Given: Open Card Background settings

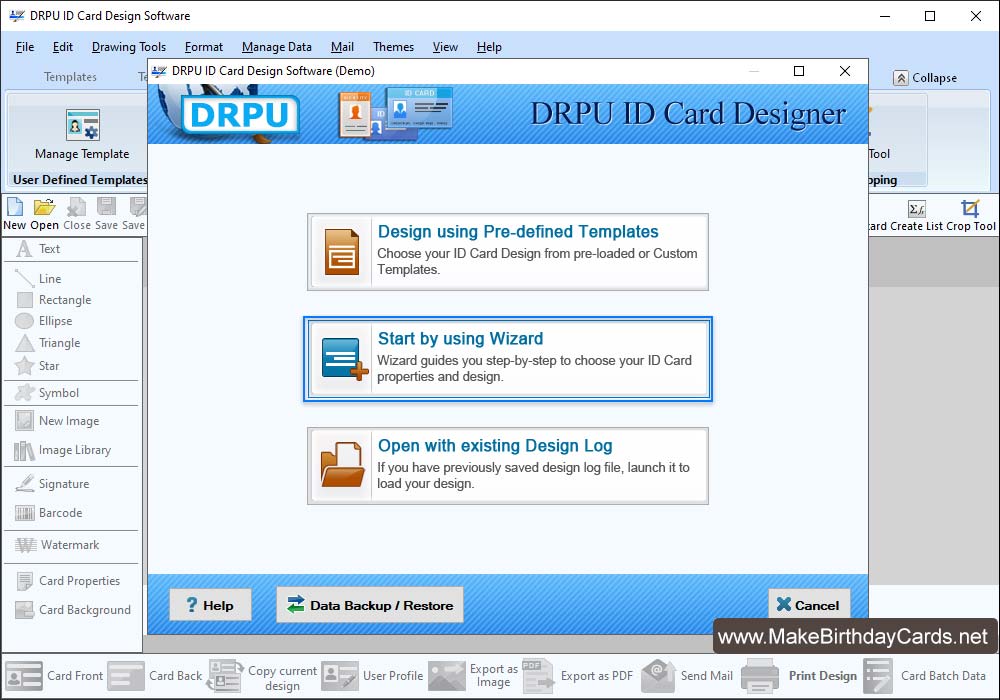Looking at the screenshot, I should point(71,610).
